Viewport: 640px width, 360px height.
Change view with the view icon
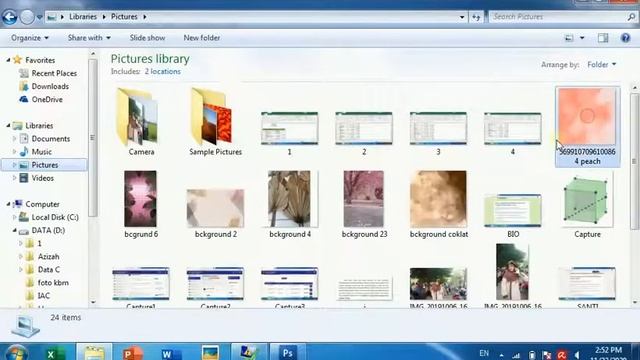[569, 38]
